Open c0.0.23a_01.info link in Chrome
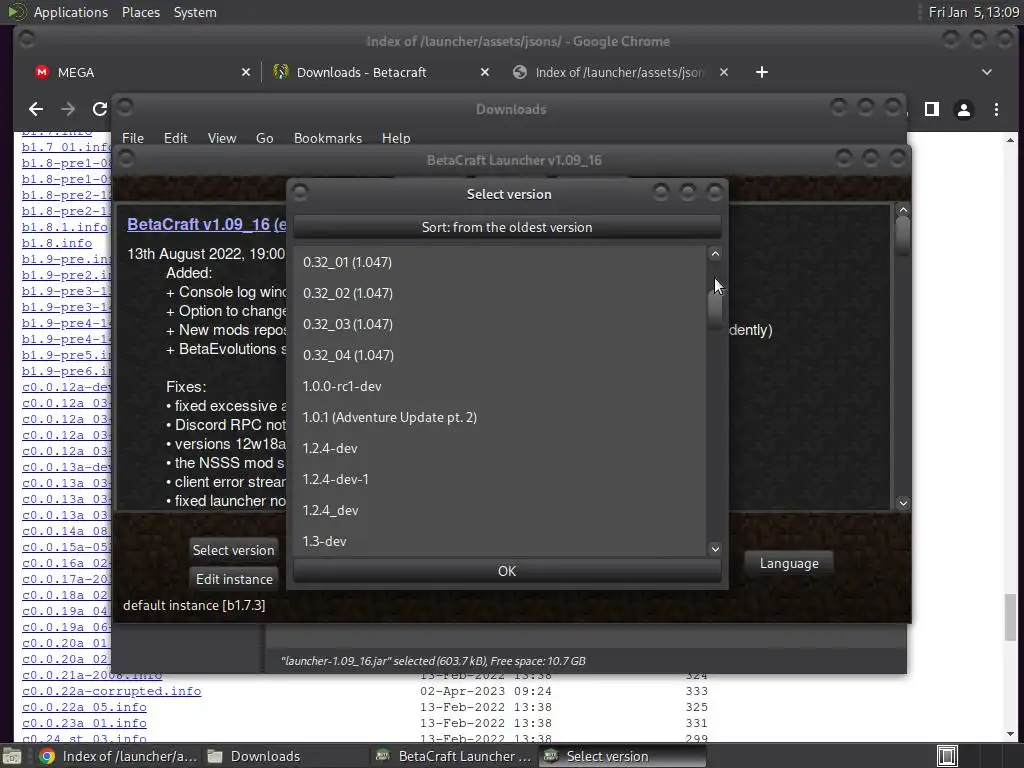This screenshot has height=768, width=1024. pyautogui.click(x=84, y=723)
